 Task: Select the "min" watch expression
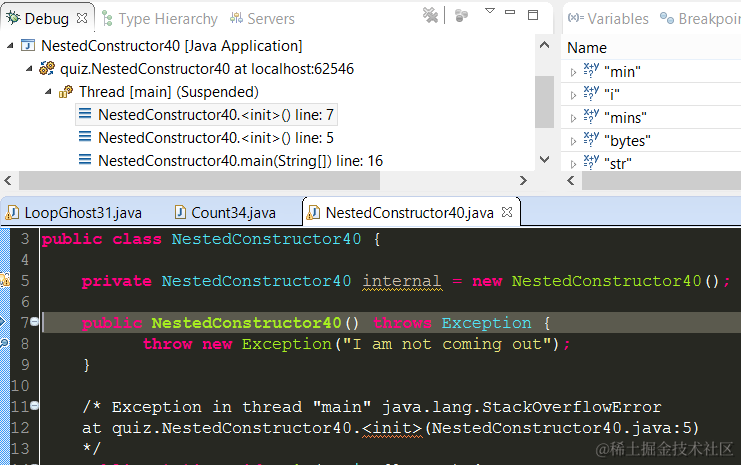click(622, 72)
